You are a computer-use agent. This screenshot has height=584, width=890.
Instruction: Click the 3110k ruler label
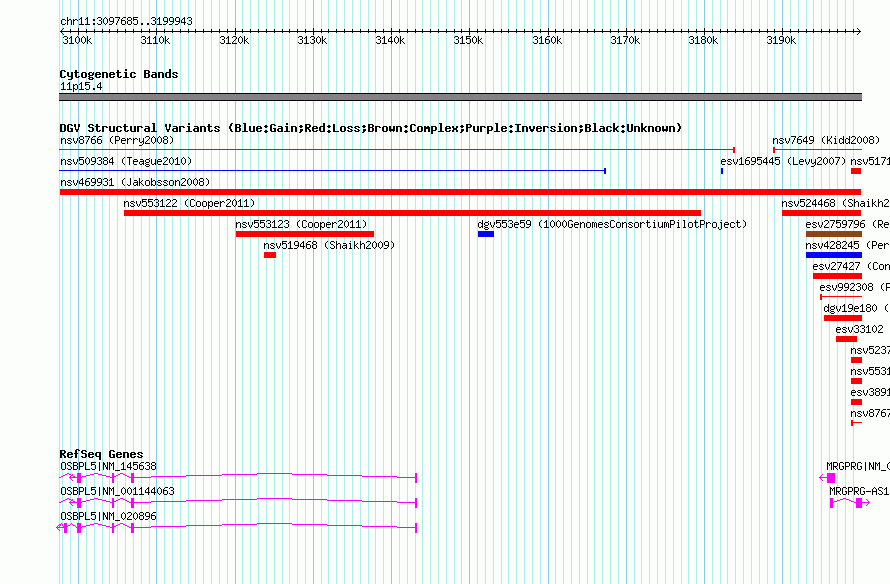click(x=155, y=40)
